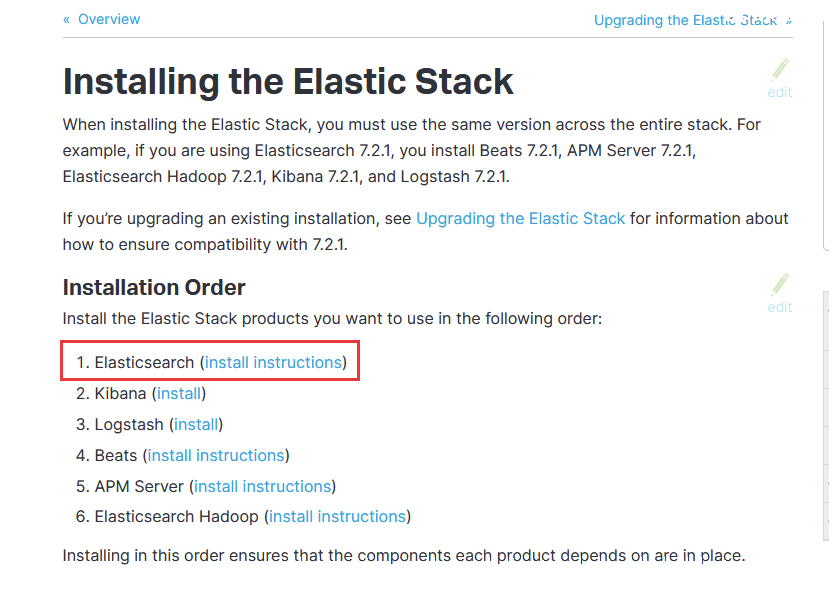This screenshot has height=596, width=829.
Task: Open Elasticsearch Hadoop install instructions link
Action: pos(338,517)
